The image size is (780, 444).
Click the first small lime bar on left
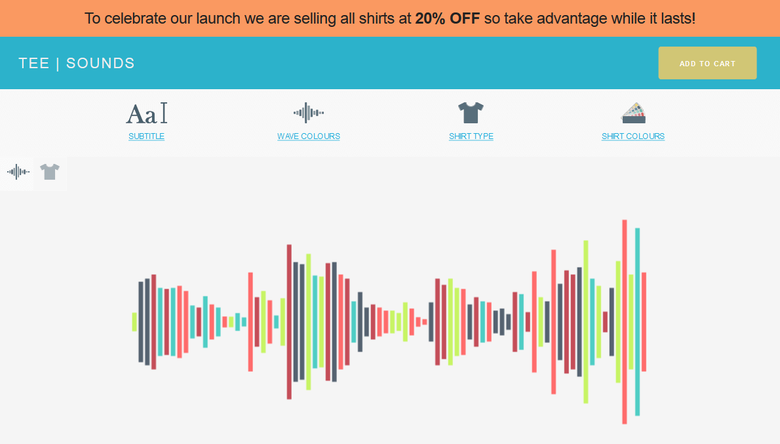coord(134,322)
